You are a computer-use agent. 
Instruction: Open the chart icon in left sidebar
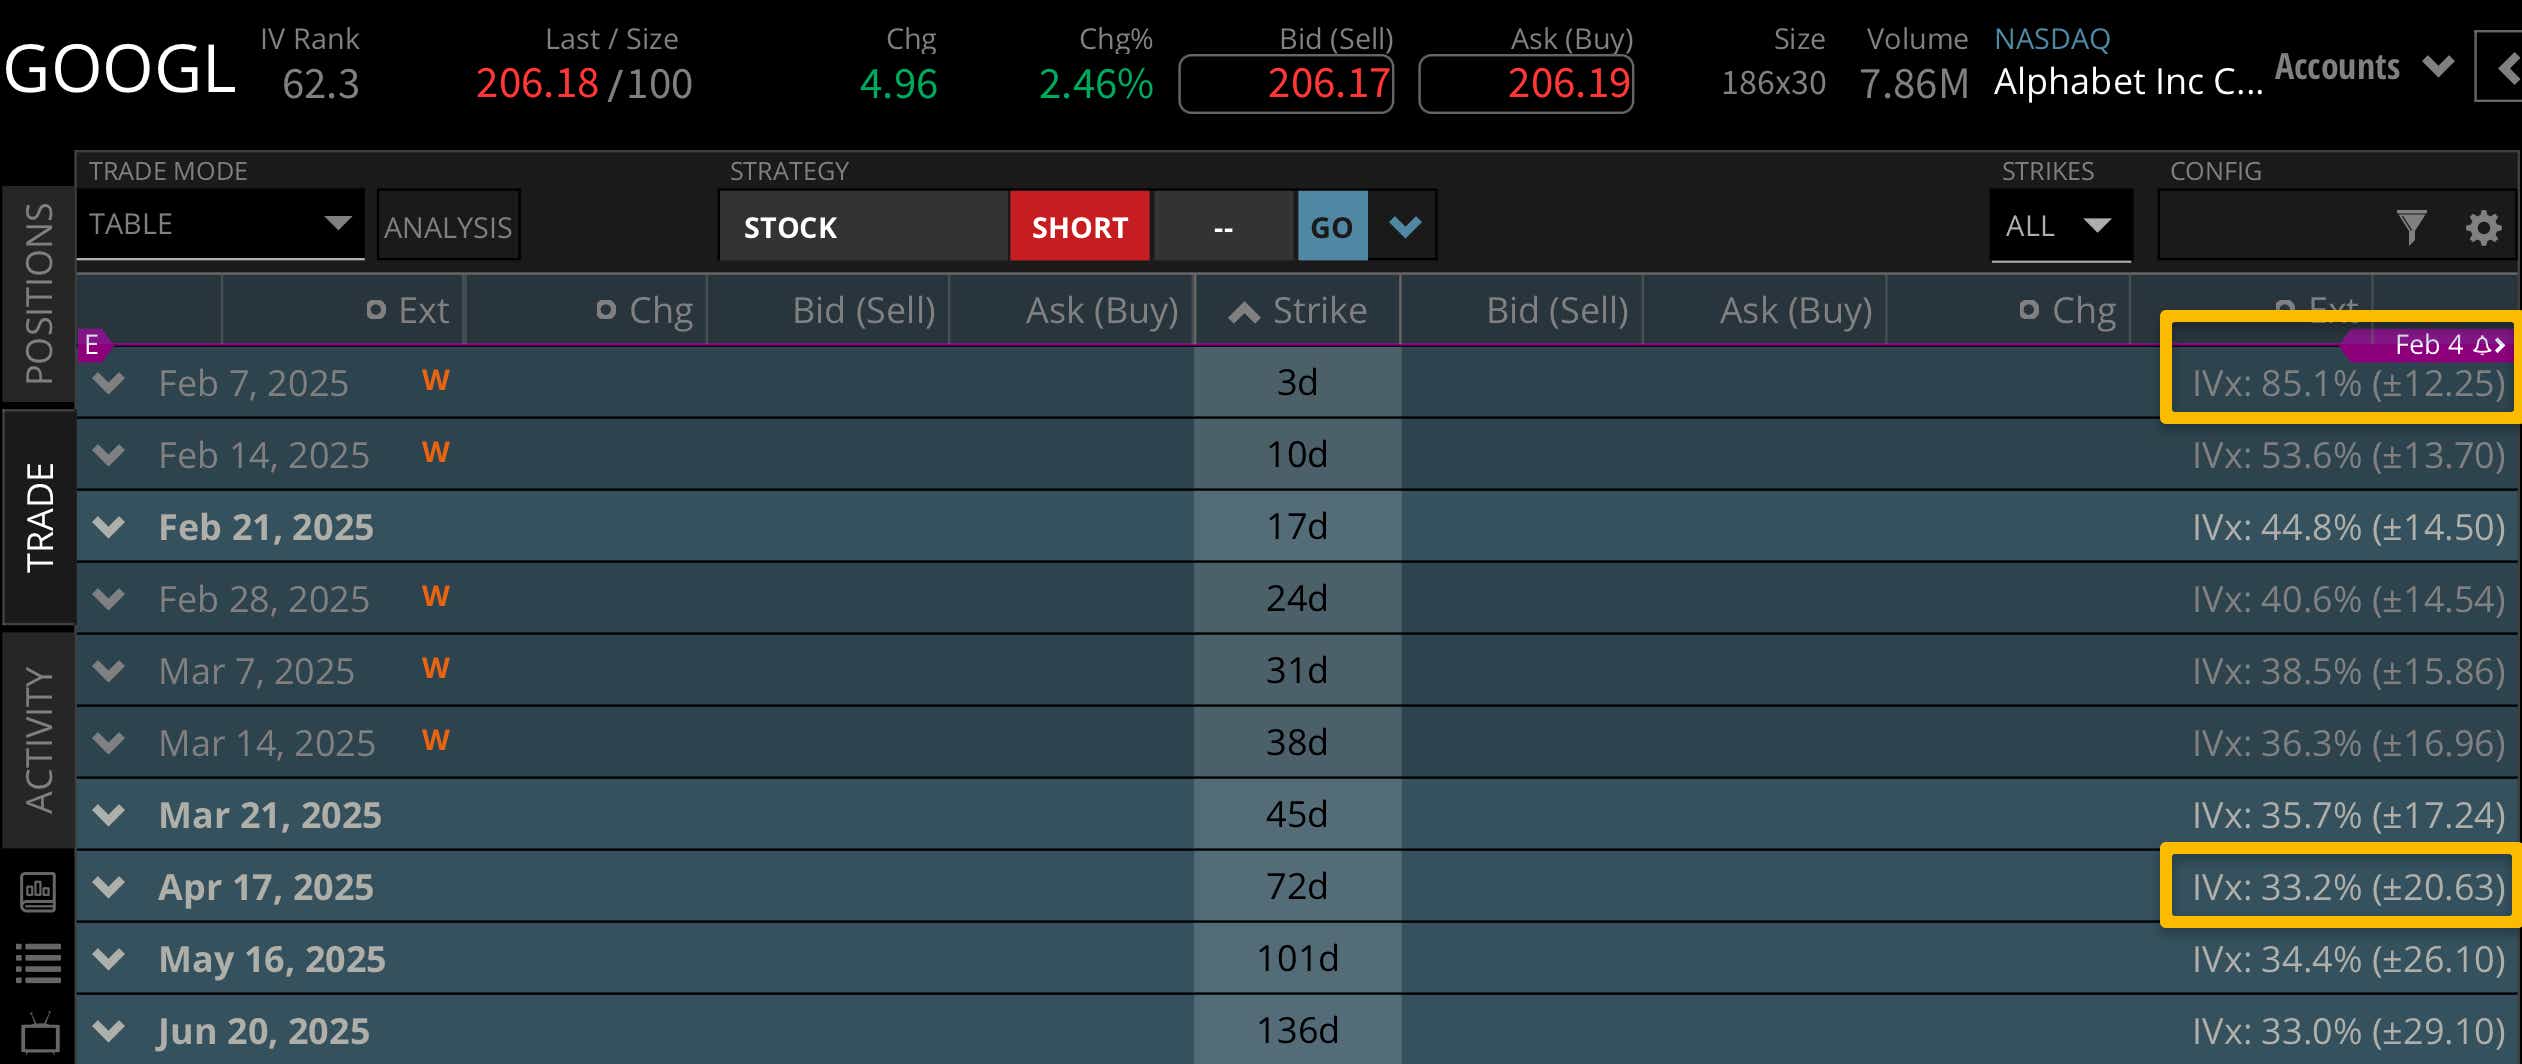pyautogui.click(x=38, y=890)
